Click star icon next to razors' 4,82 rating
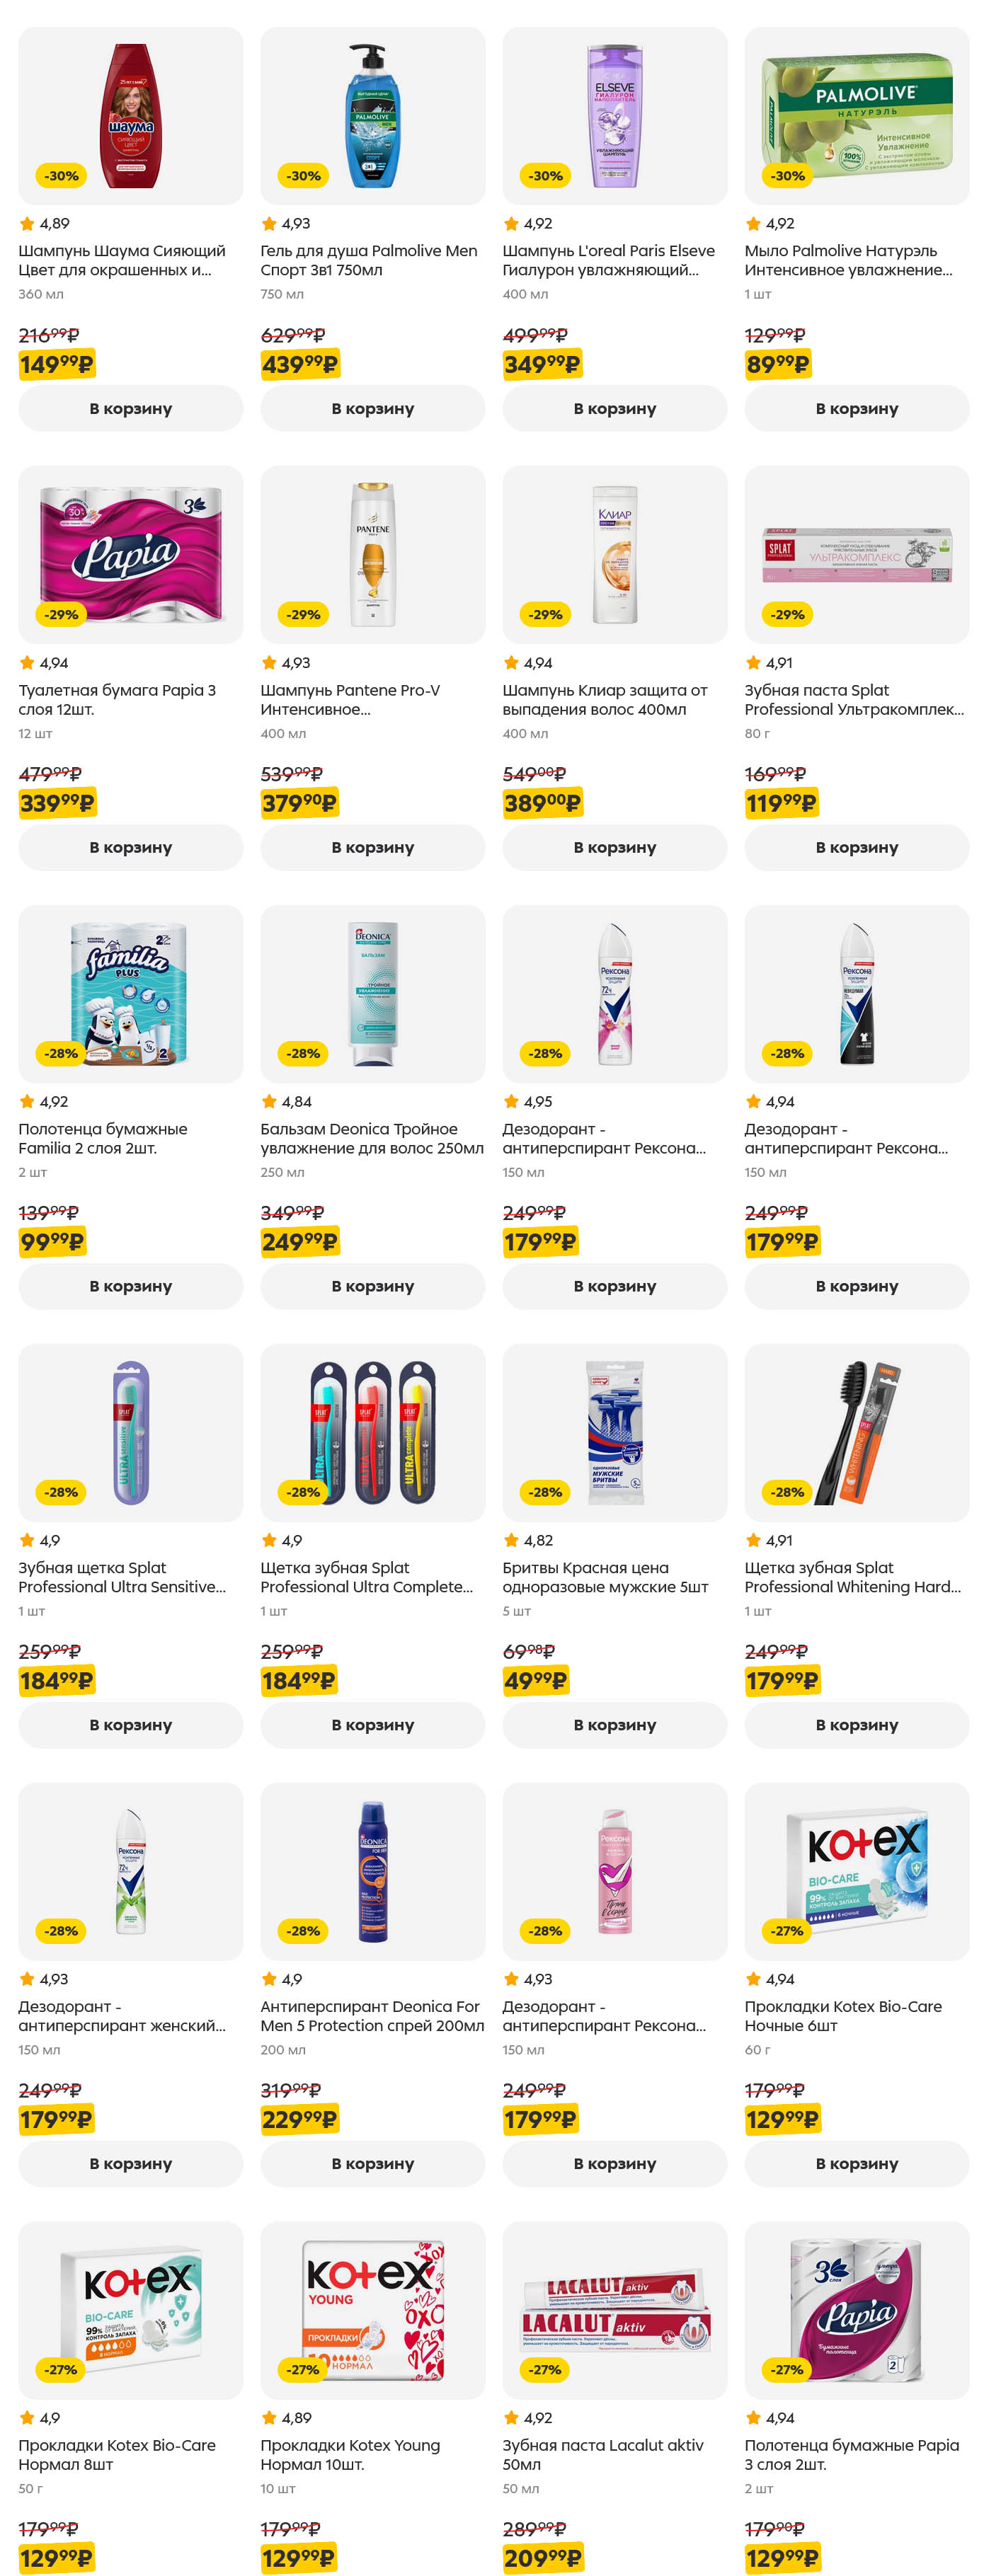1001x2576 pixels. 511,1541
